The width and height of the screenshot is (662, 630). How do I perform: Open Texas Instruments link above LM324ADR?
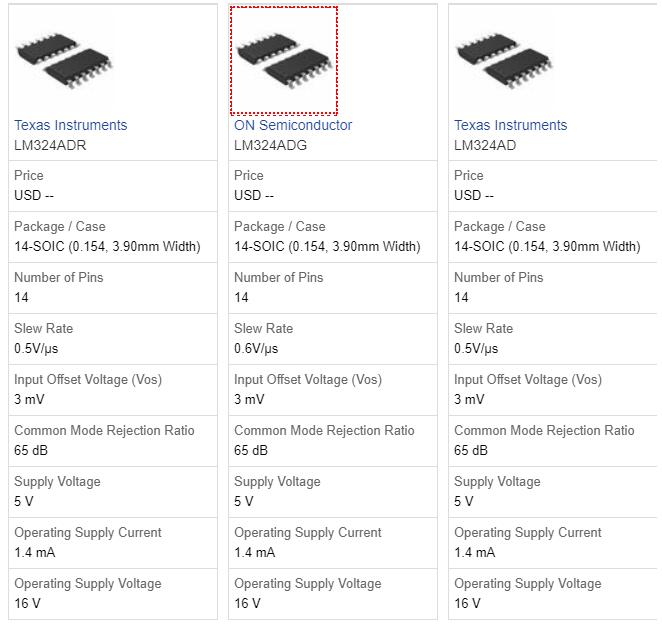click(71, 125)
